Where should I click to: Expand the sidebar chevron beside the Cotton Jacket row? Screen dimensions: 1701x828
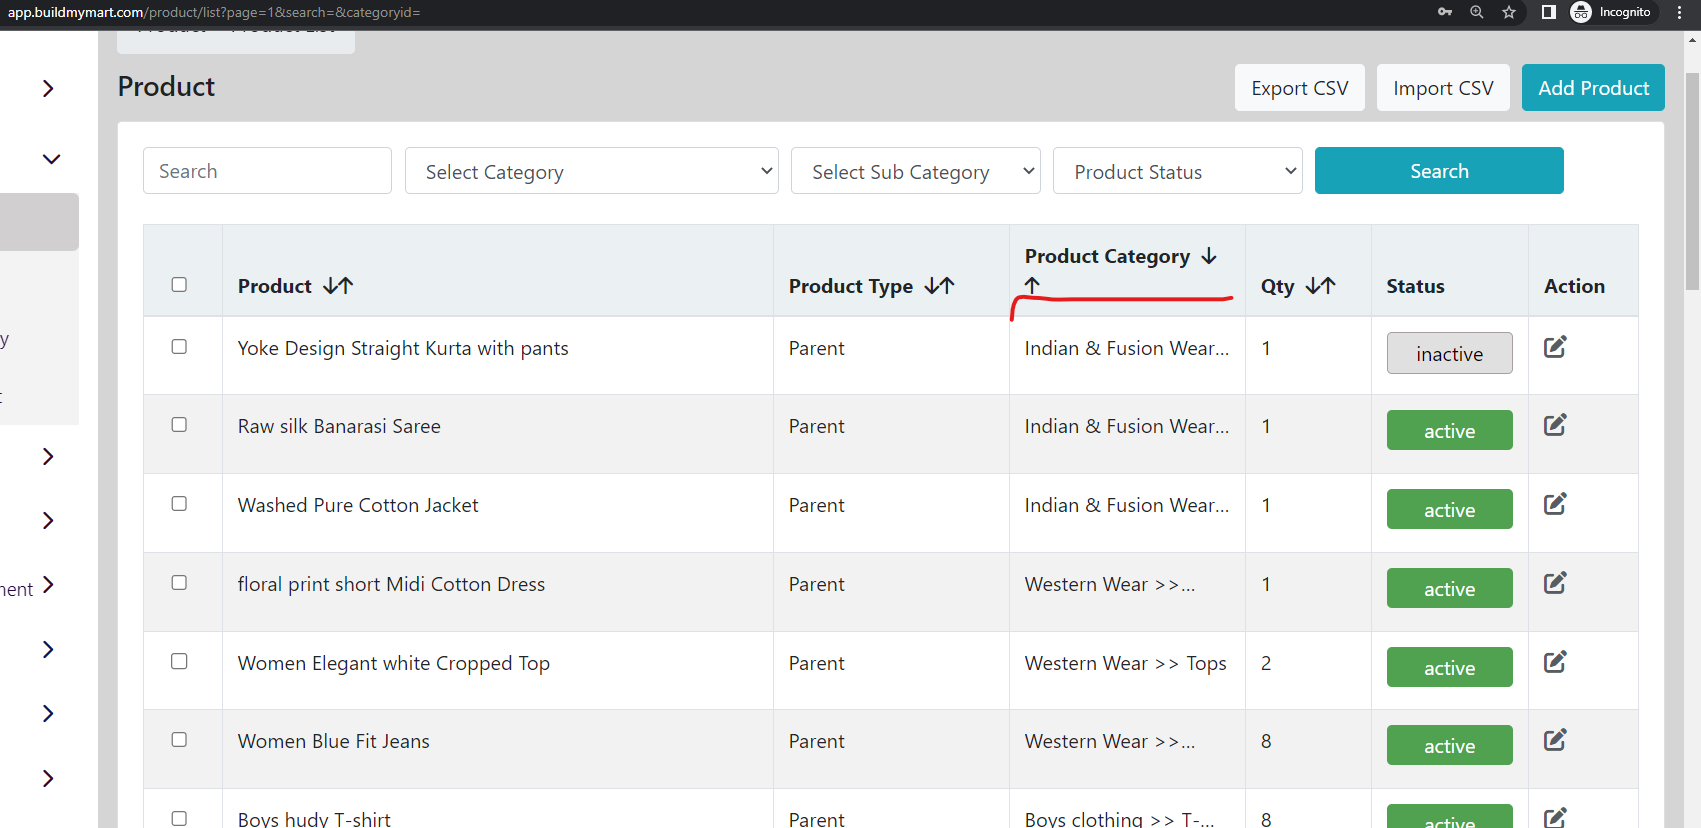coord(48,520)
